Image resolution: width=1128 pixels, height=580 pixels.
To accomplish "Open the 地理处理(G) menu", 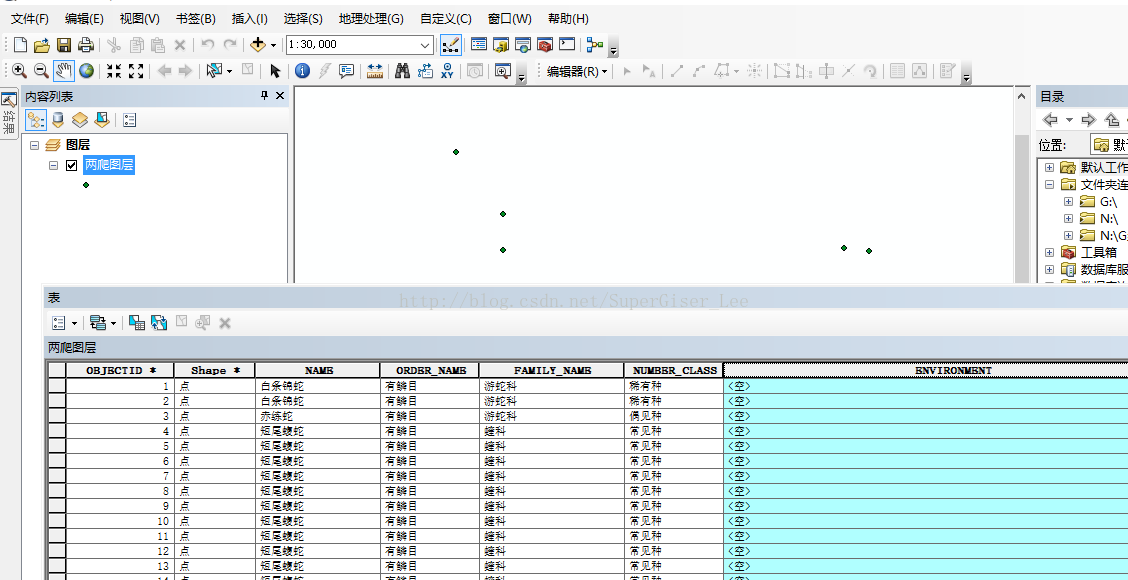I will (x=371, y=19).
